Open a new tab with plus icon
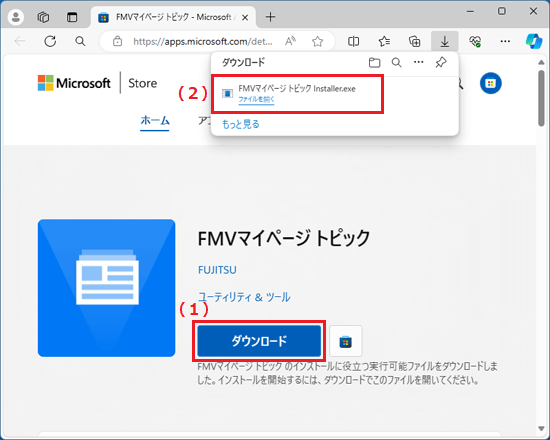The height and width of the screenshot is (440, 550). point(270,17)
